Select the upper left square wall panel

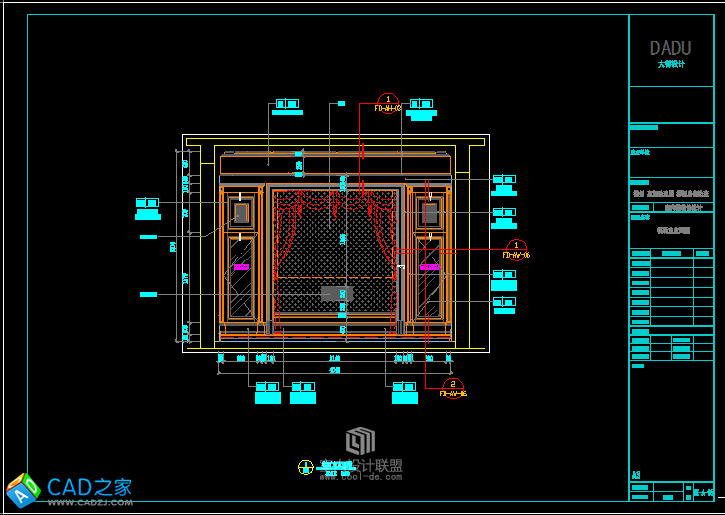click(x=240, y=212)
